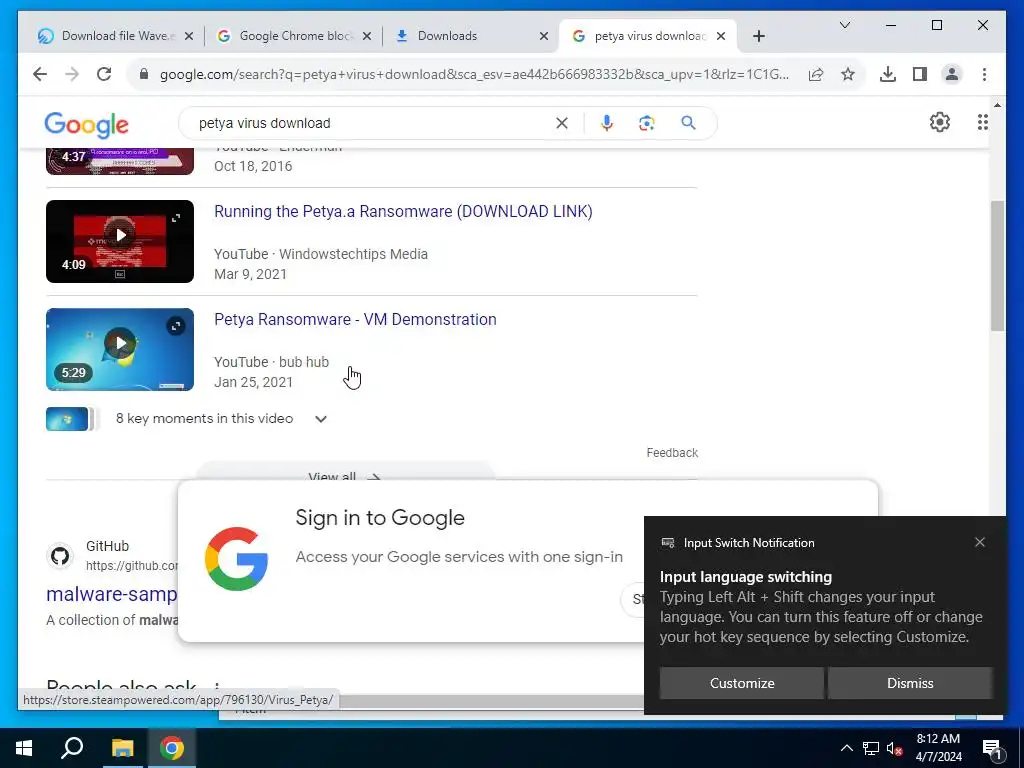The image size is (1024, 768).
Task: Go to the Google homepage via the logo
Action: tap(86, 125)
